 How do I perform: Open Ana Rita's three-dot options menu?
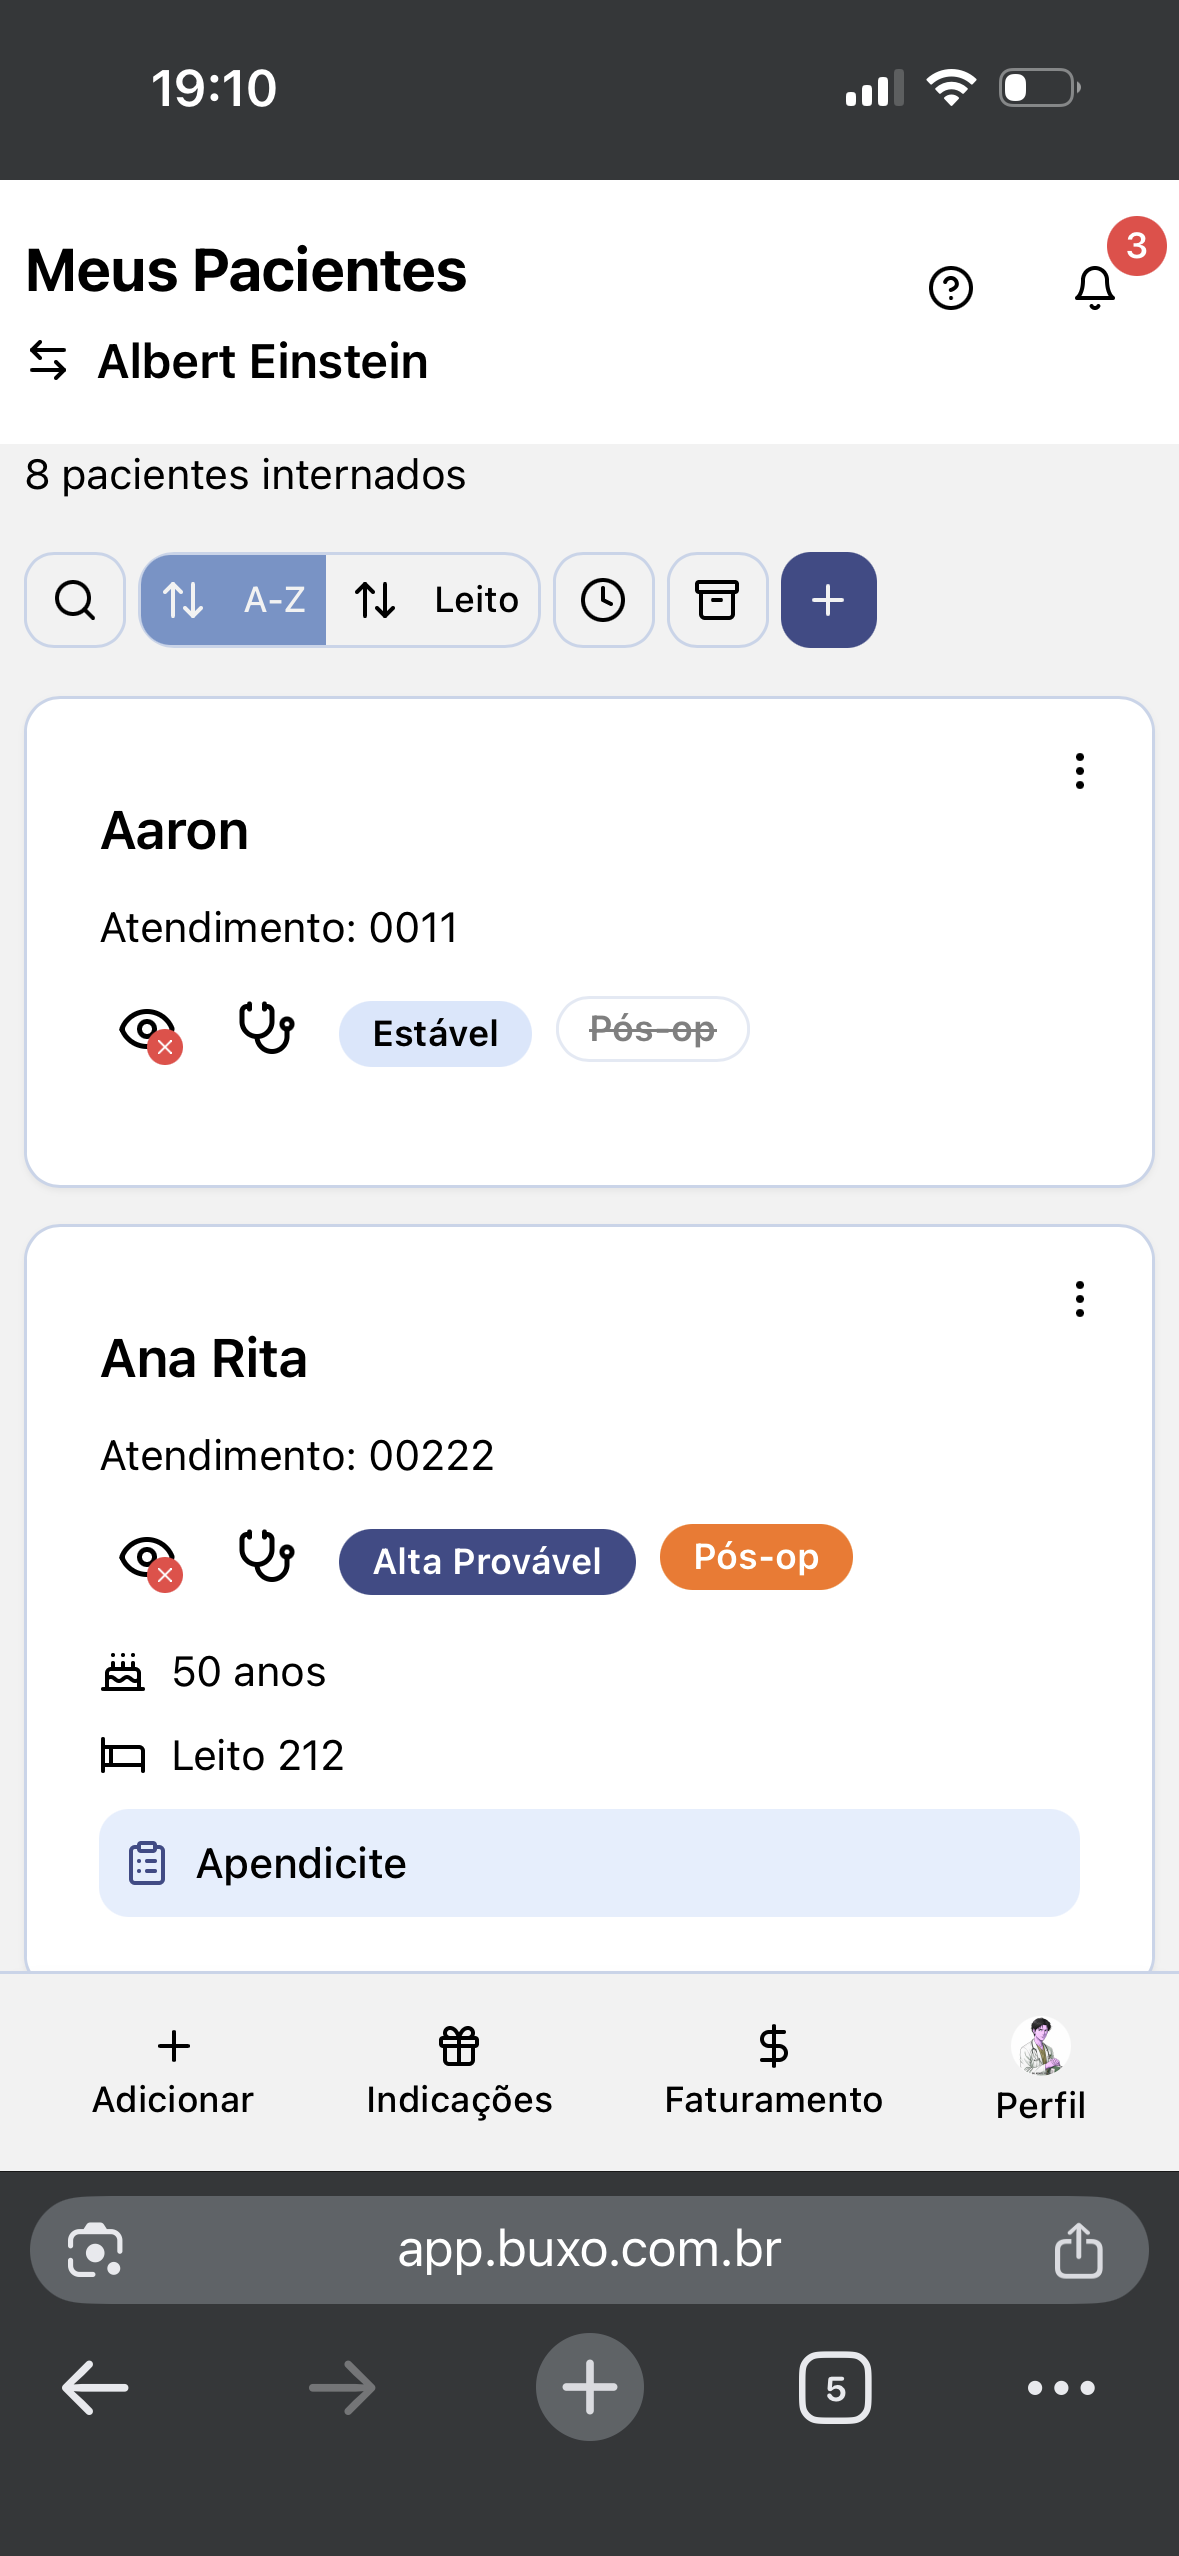point(1079,1299)
